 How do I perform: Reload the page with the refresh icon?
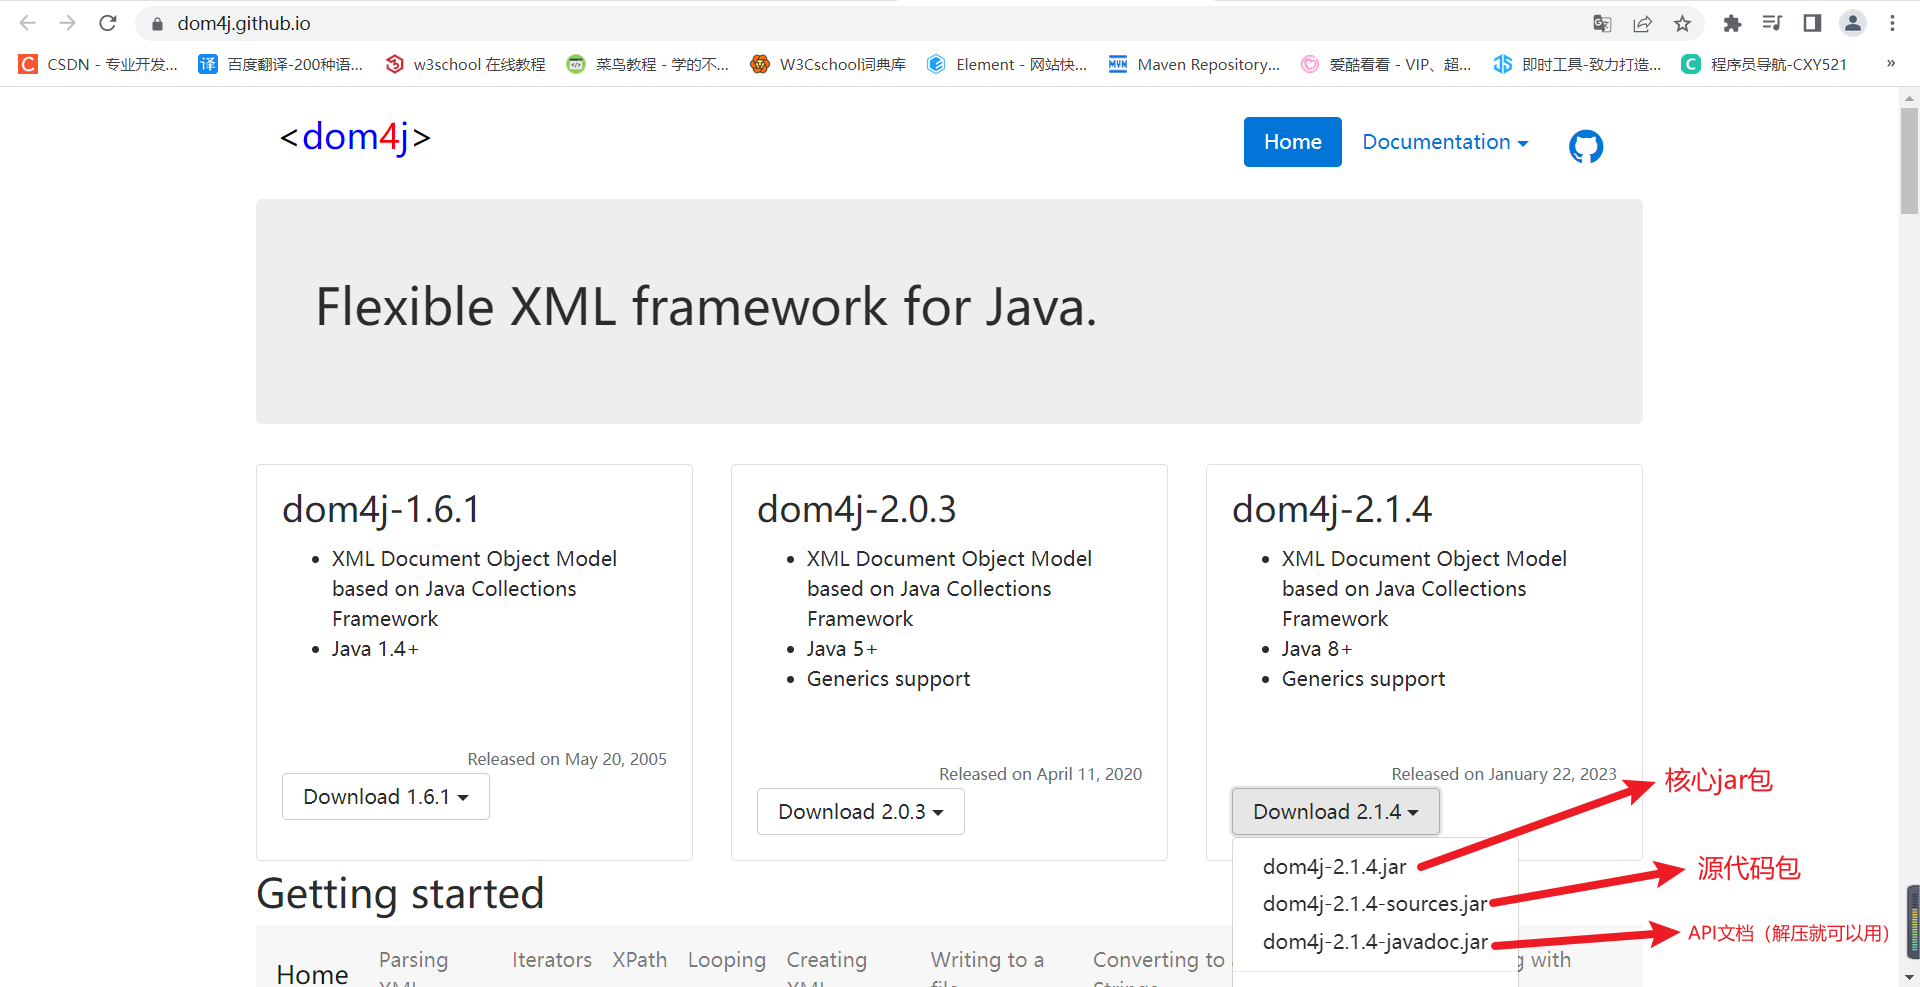pyautogui.click(x=108, y=23)
